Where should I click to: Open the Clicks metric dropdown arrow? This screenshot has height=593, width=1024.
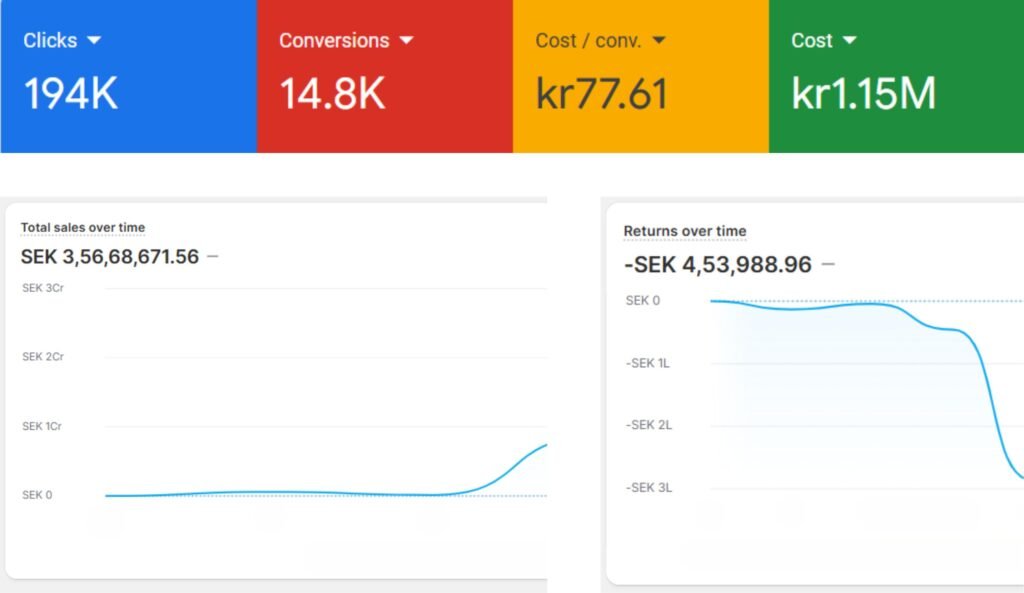pyautogui.click(x=94, y=41)
